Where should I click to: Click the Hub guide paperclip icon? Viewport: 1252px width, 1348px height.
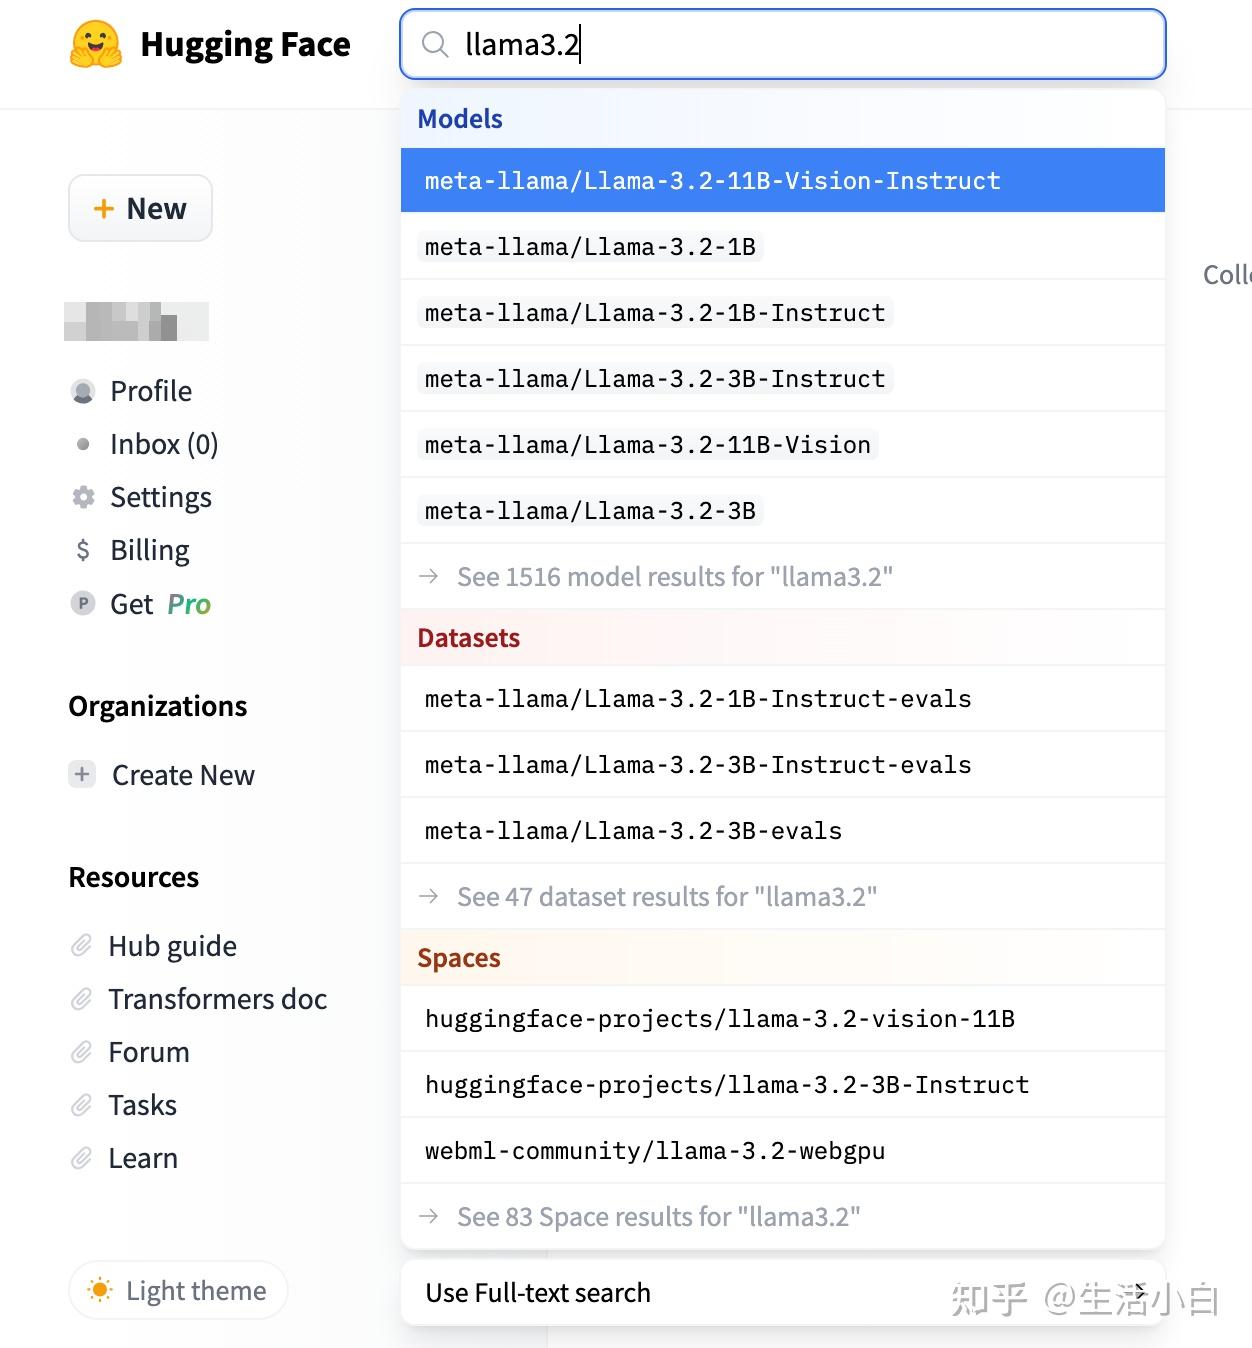point(82,945)
